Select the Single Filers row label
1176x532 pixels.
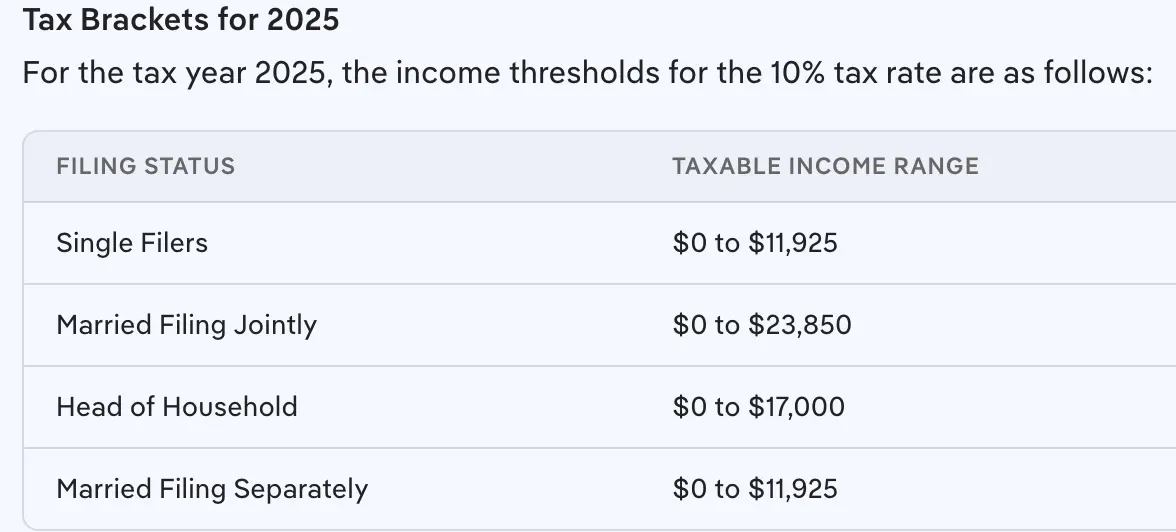pos(132,243)
